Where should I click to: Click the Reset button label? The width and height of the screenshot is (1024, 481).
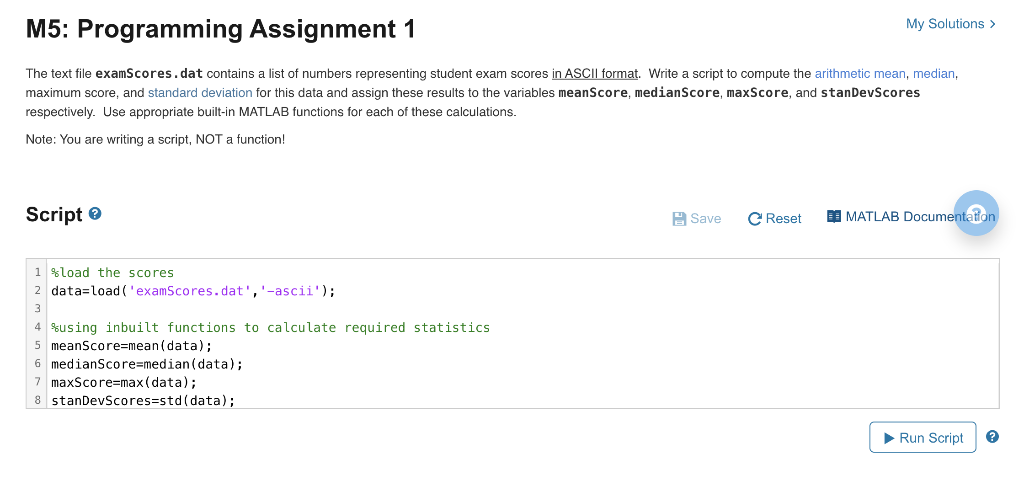783,219
